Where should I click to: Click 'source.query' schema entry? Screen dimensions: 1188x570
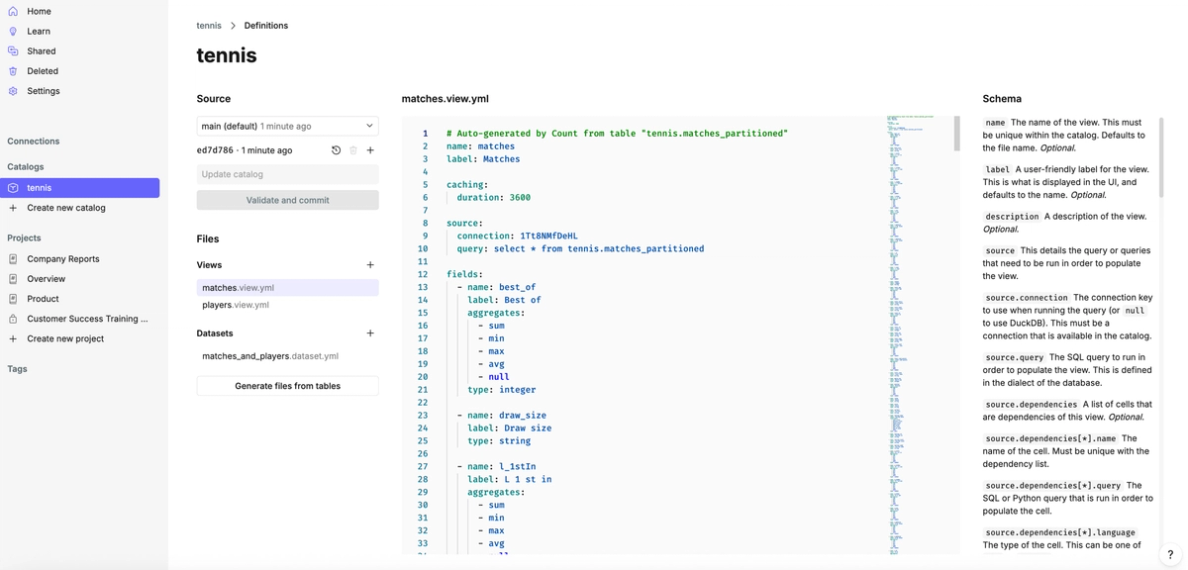click(x=1014, y=357)
